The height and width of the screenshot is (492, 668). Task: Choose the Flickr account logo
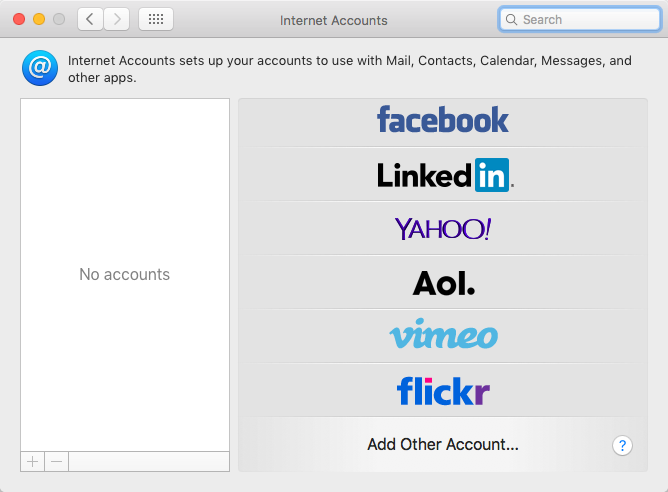[442, 390]
